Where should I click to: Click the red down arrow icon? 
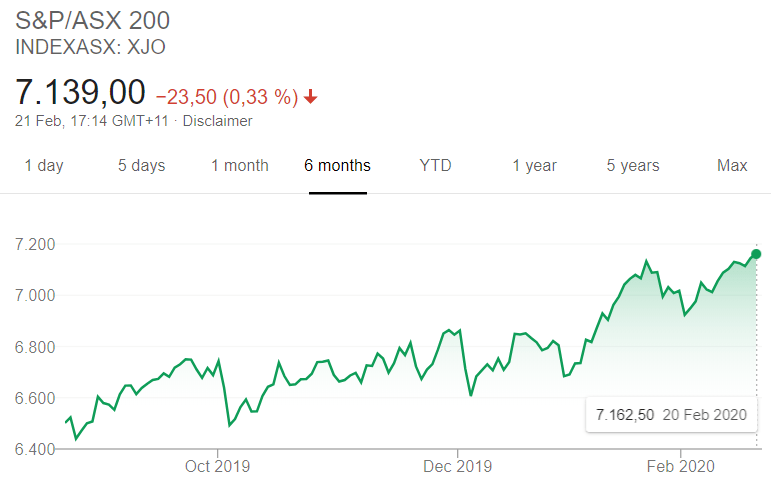pos(311,97)
